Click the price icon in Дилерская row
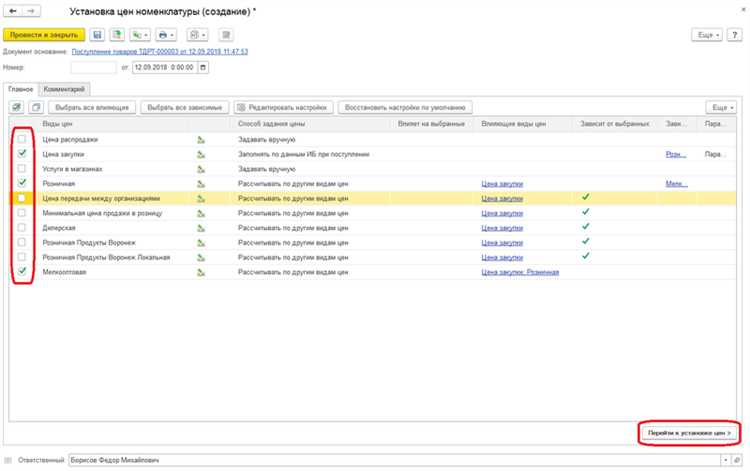The width and height of the screenshot is (750, 471). pyautogui.click(x=201, y=228)
